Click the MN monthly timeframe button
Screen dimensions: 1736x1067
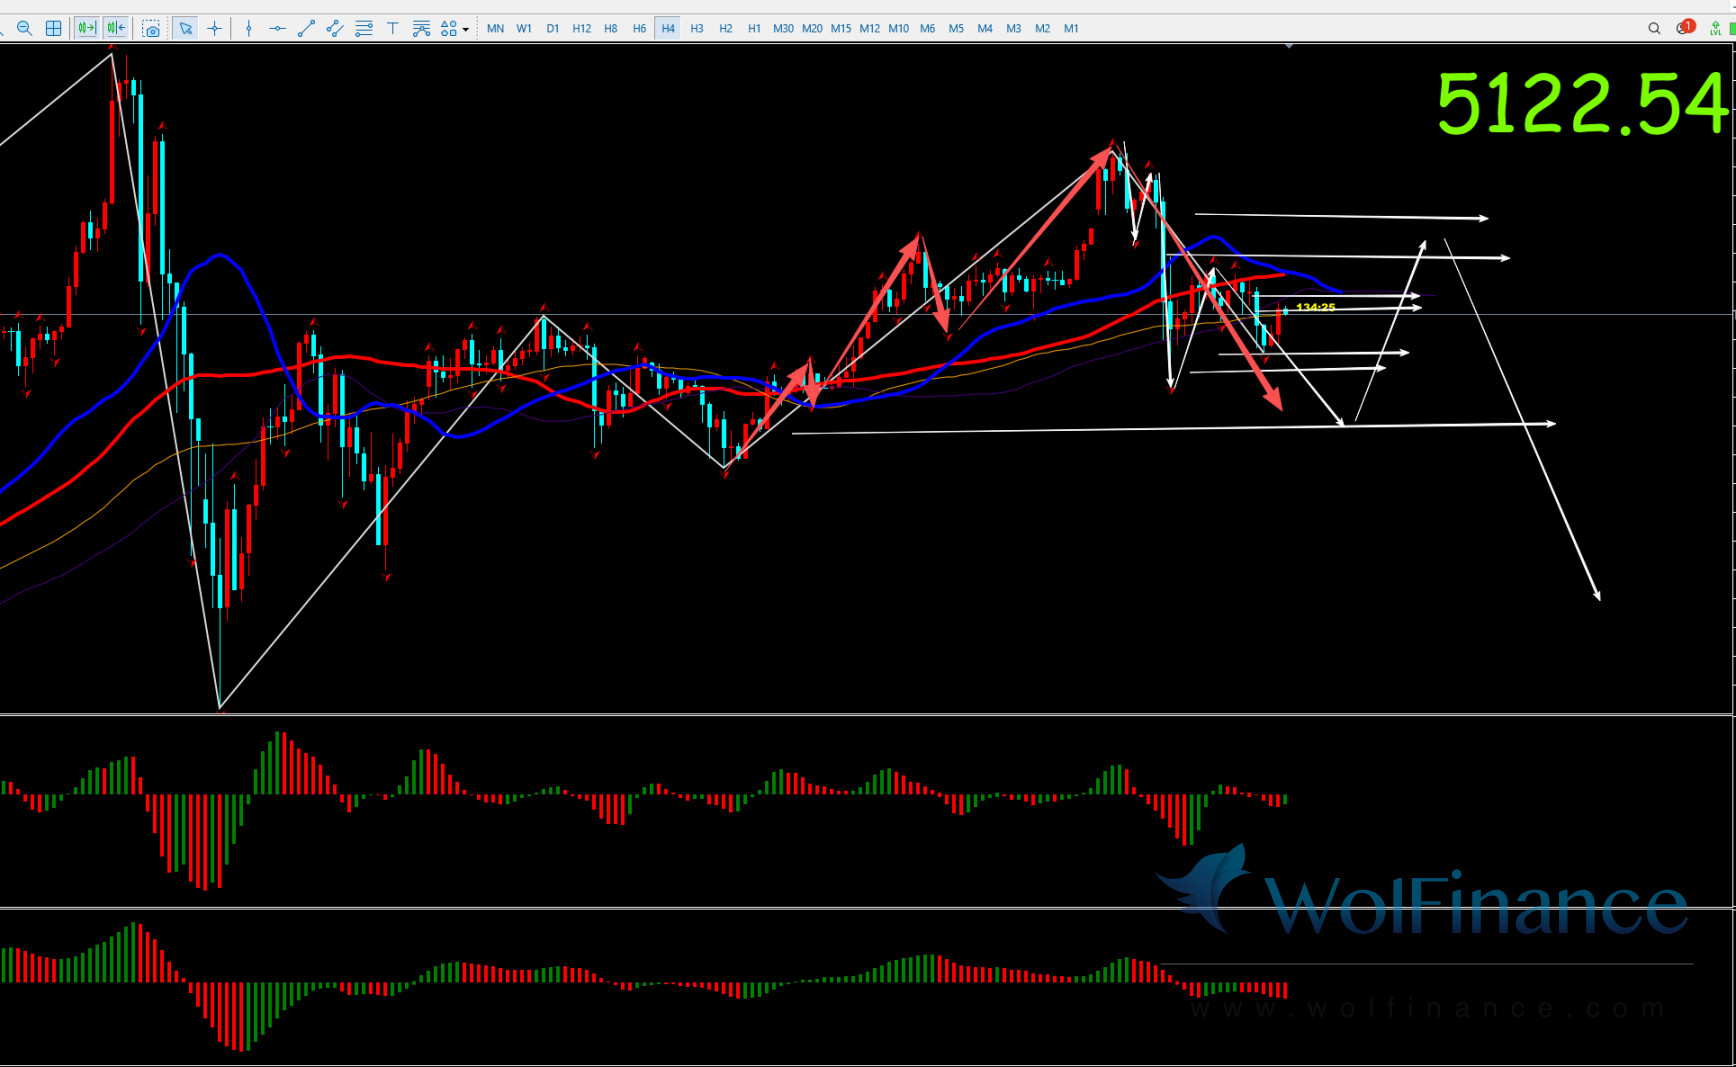(495, 28)
